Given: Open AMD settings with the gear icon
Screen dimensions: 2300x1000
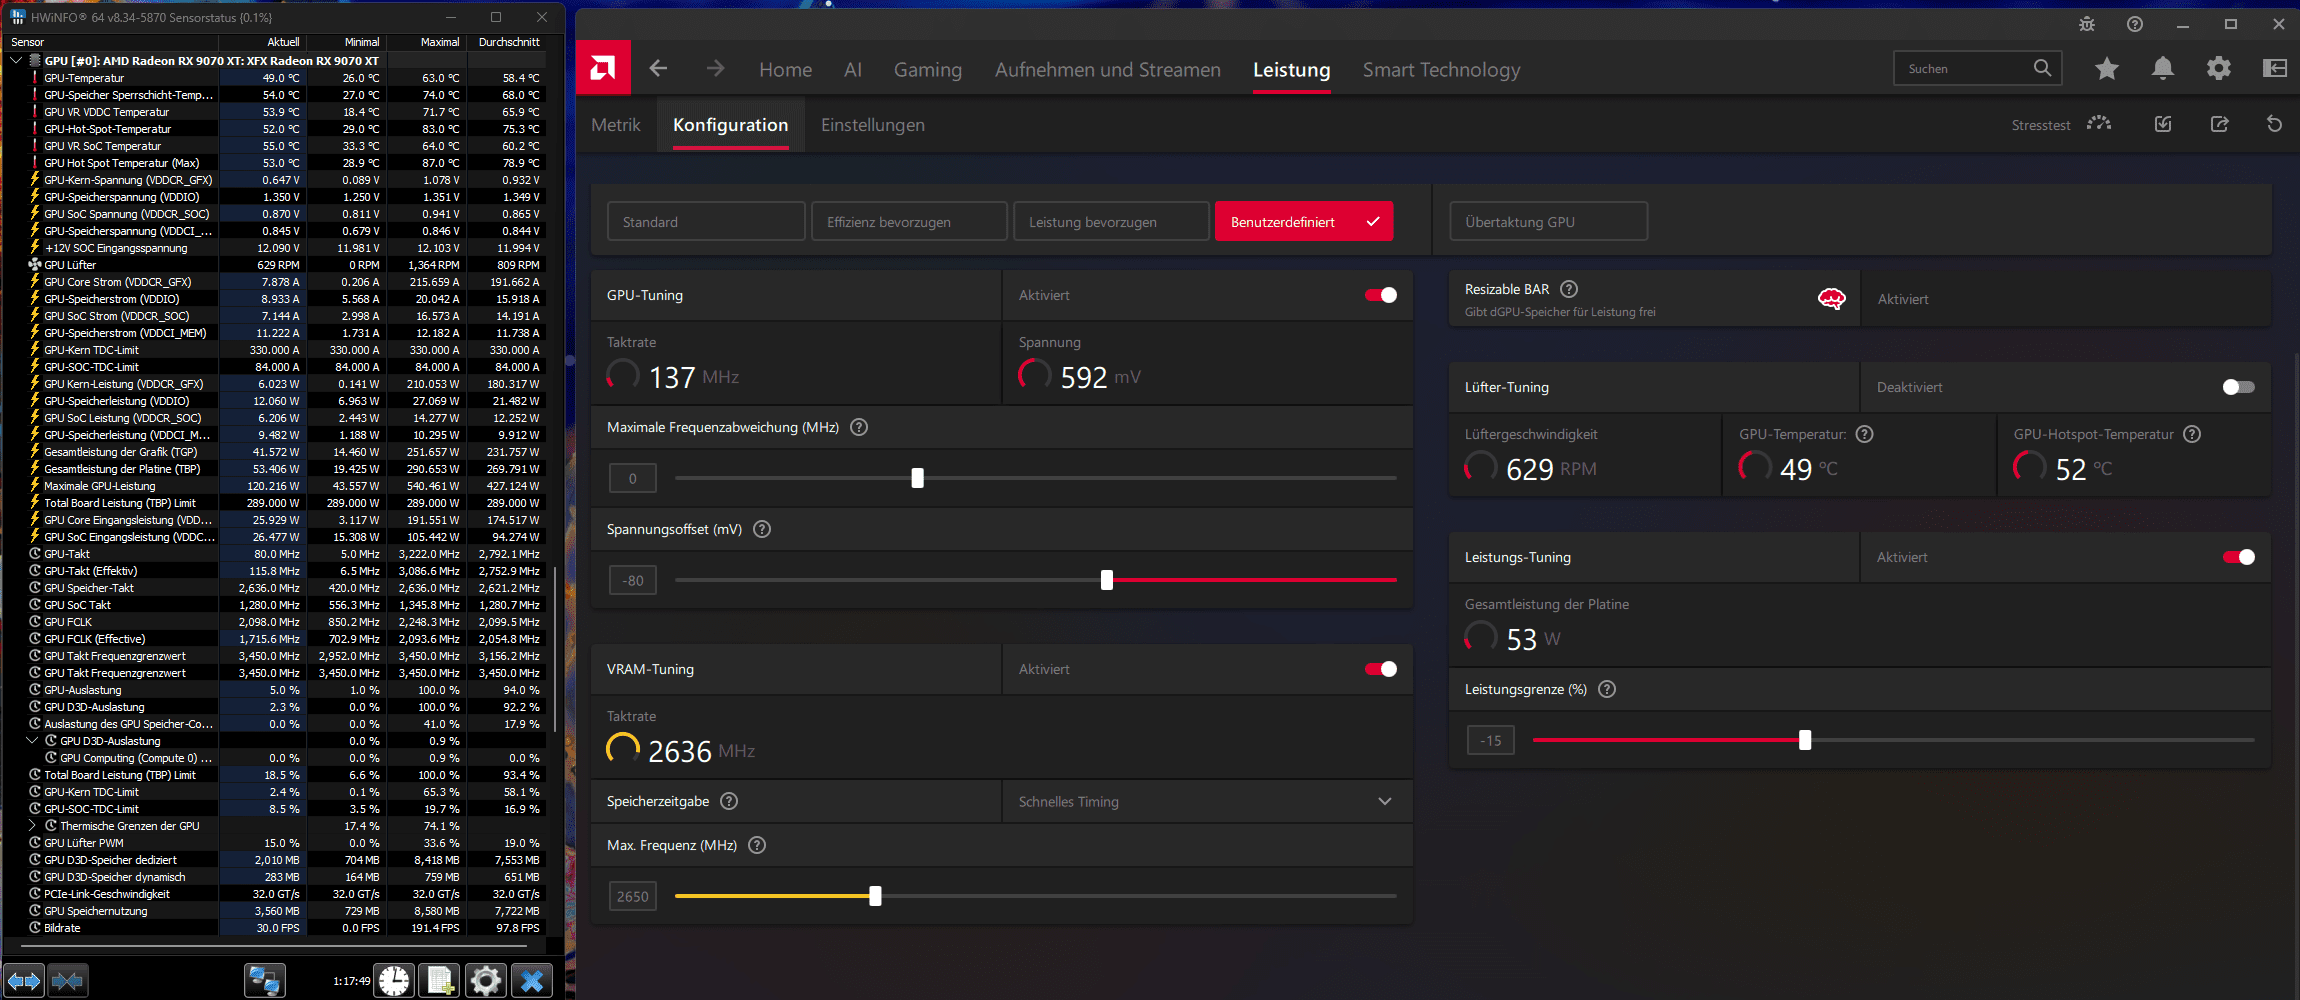Looking at the screenshot, I should [x=2219, y=68].
